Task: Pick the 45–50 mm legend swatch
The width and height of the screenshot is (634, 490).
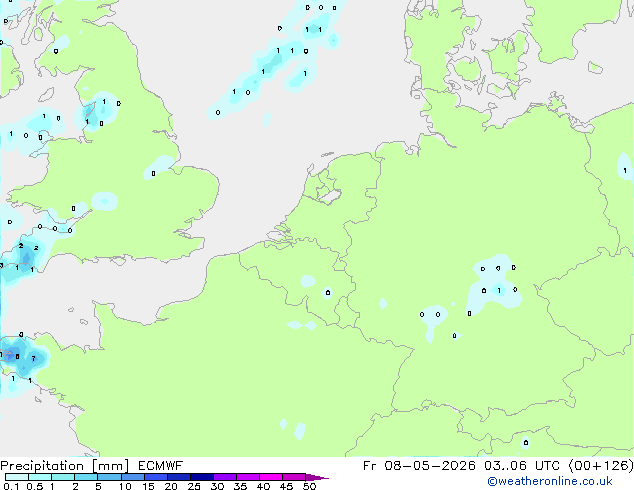Action: (x=294, y=477)
